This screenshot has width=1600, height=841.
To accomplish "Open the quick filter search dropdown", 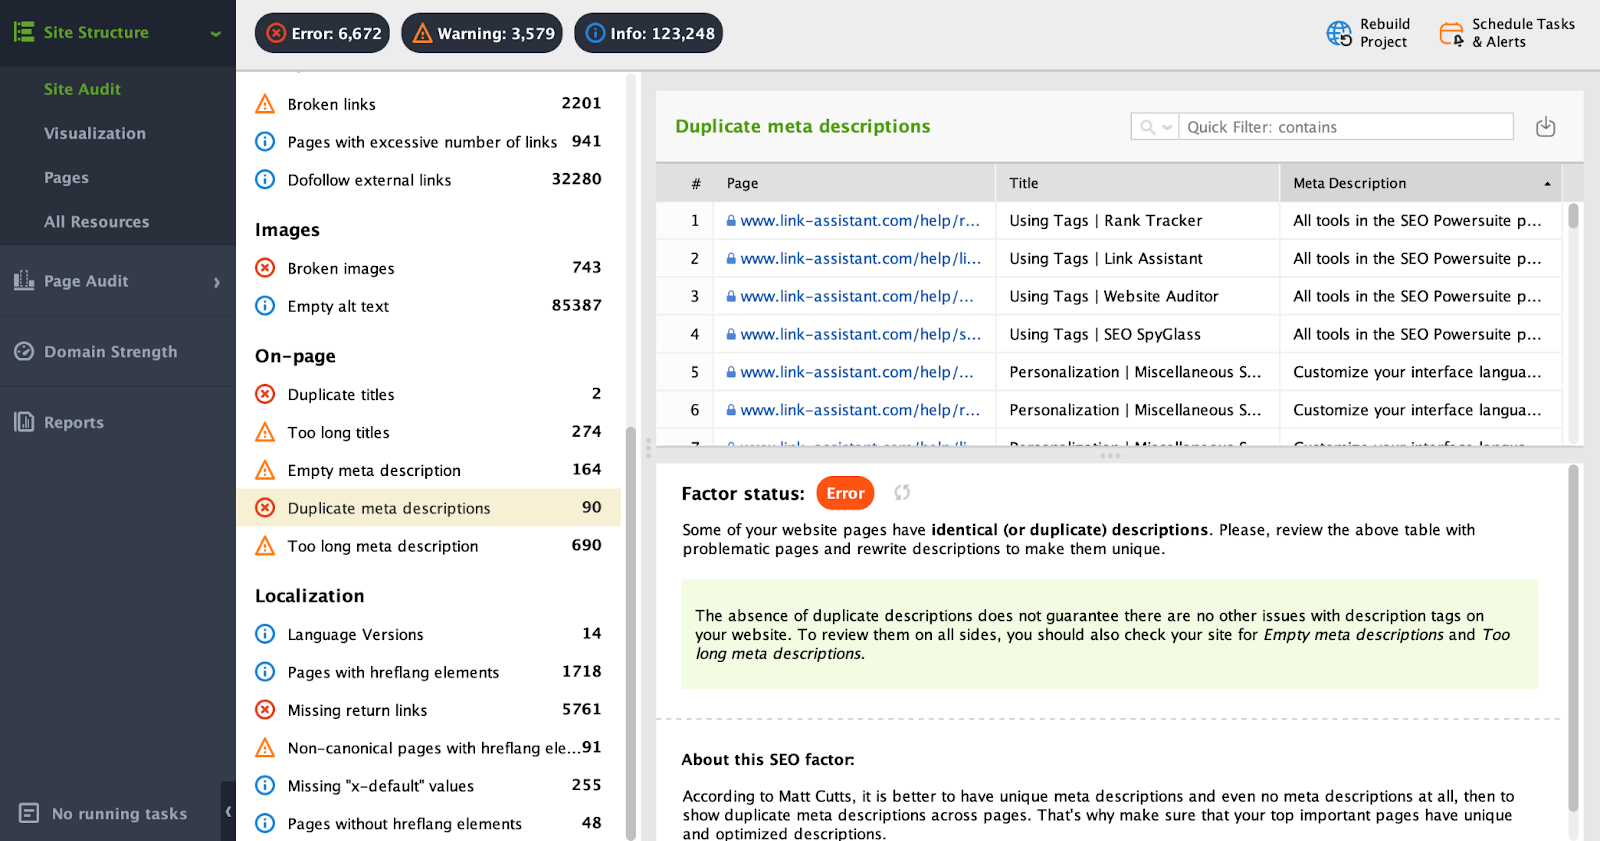I will tap(1155, 127).
